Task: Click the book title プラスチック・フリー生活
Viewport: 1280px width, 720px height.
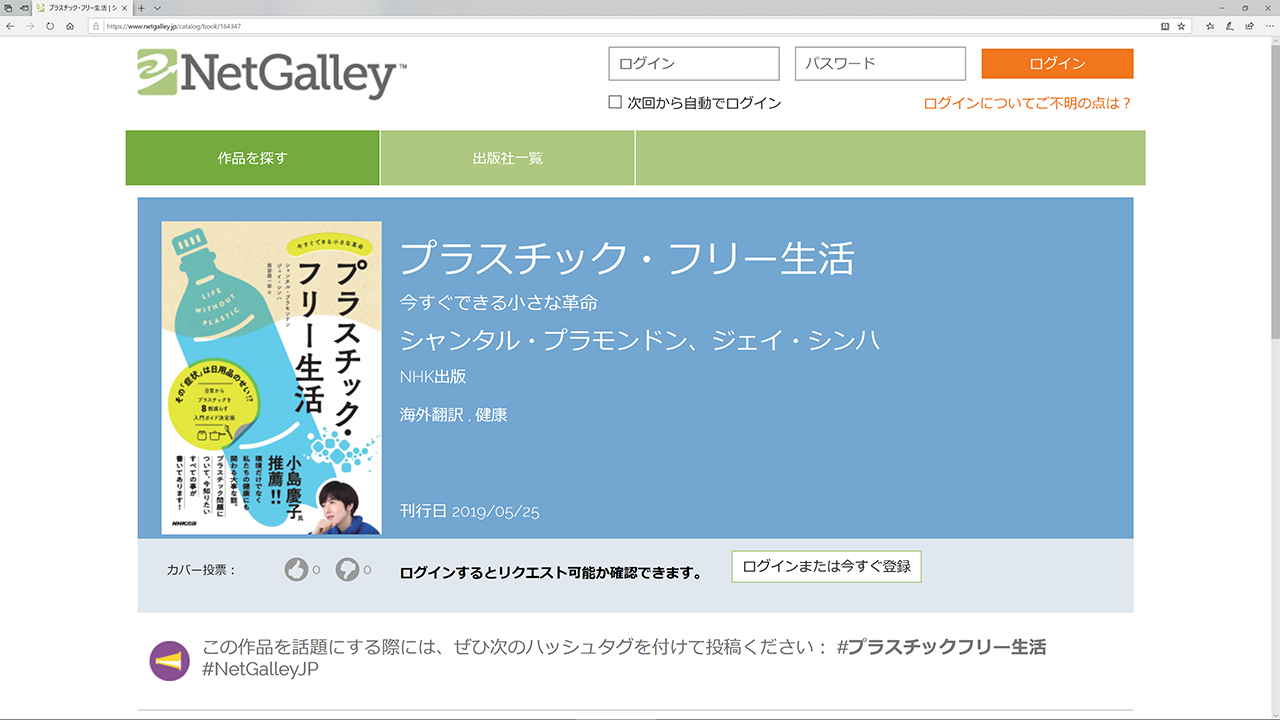Action: [x=627, y=259]
